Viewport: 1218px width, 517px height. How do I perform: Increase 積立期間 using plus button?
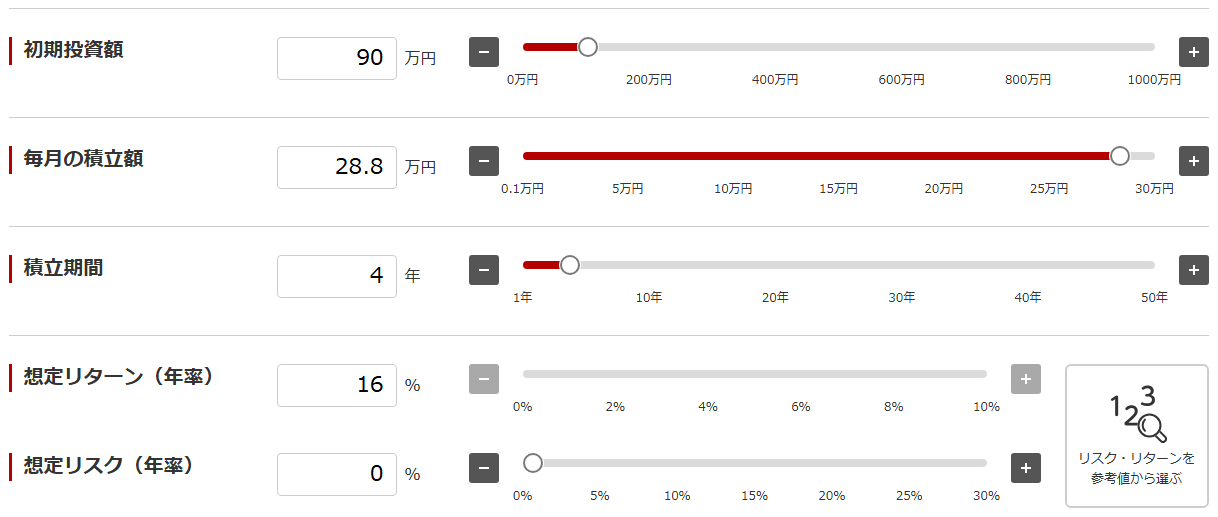point(1193,270)
